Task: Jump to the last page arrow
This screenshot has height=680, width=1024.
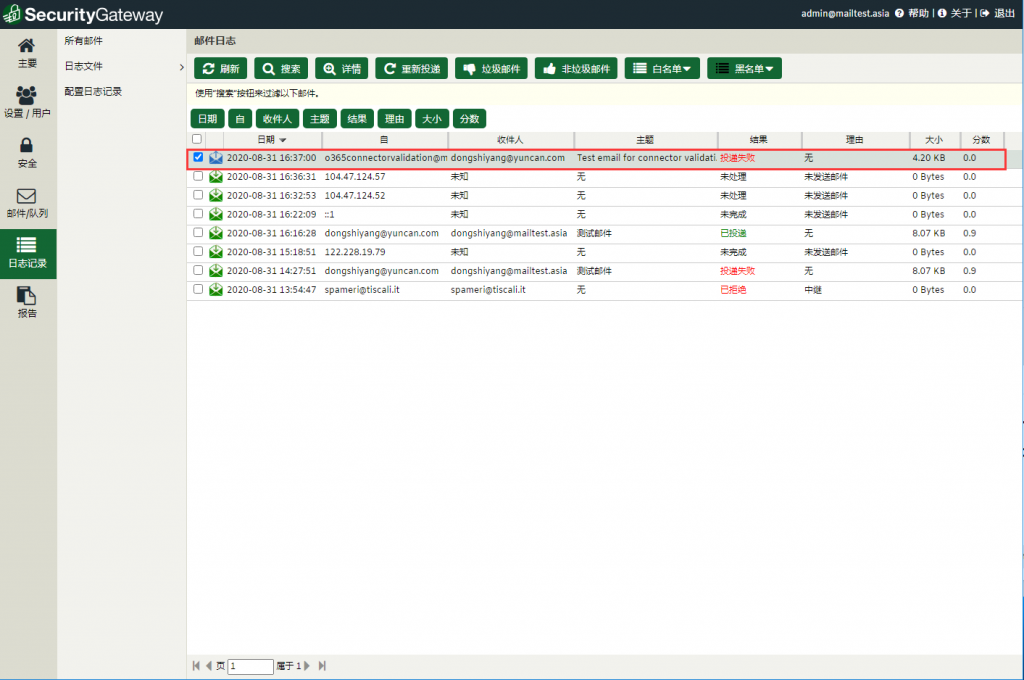Action: [322, 666]
